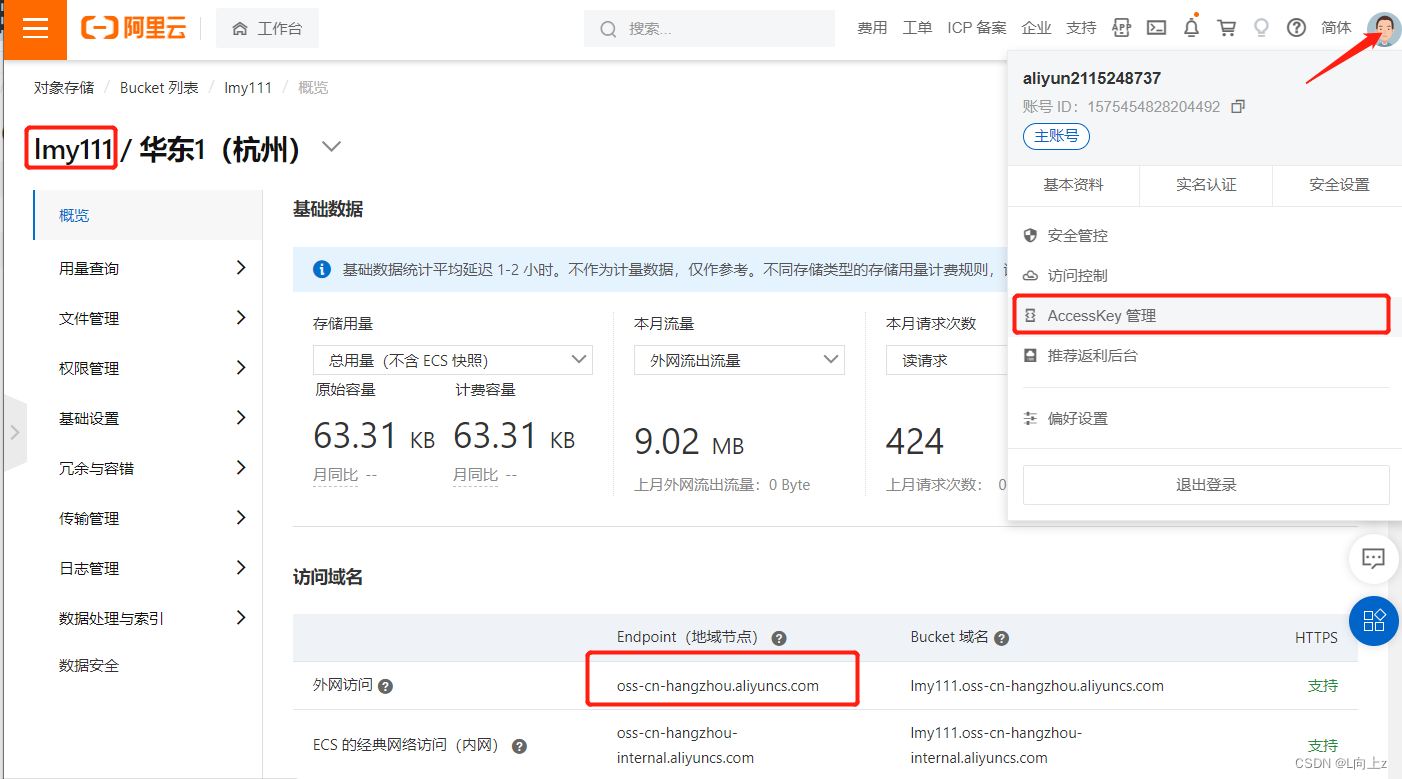Click the 424 request count value
This screenshot has width=1402, height=779.
[915, 441]
